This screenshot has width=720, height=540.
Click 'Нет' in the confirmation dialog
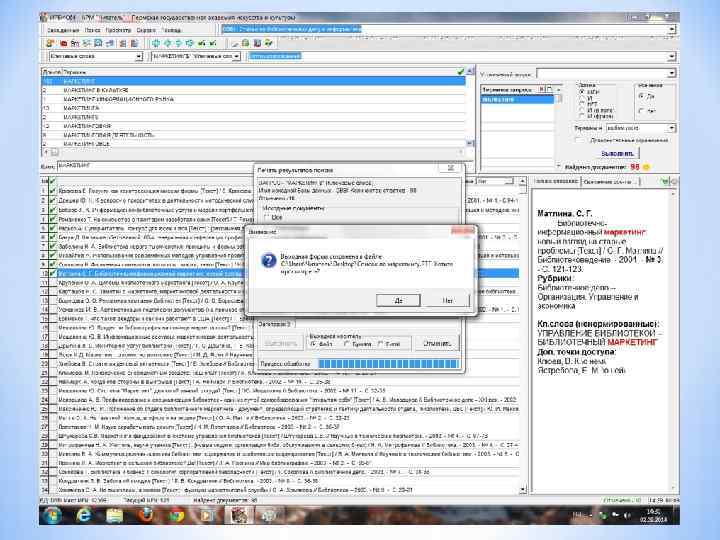tap(448, 300)
